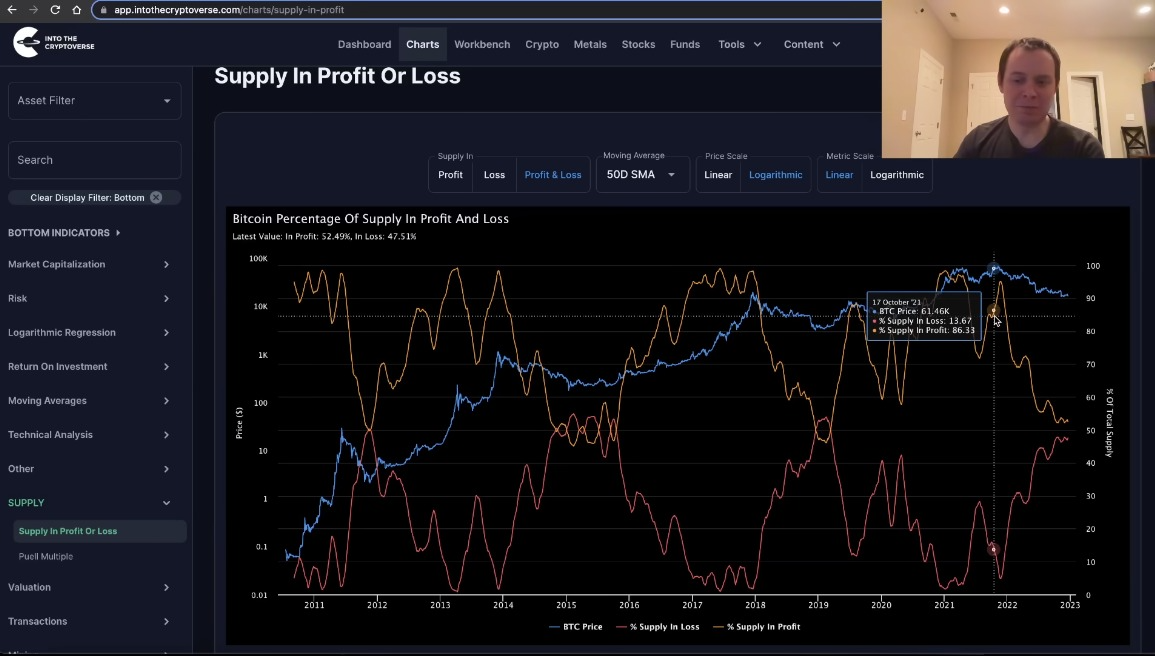Expand Logarithmic Regression category

(x=90, y=332)
